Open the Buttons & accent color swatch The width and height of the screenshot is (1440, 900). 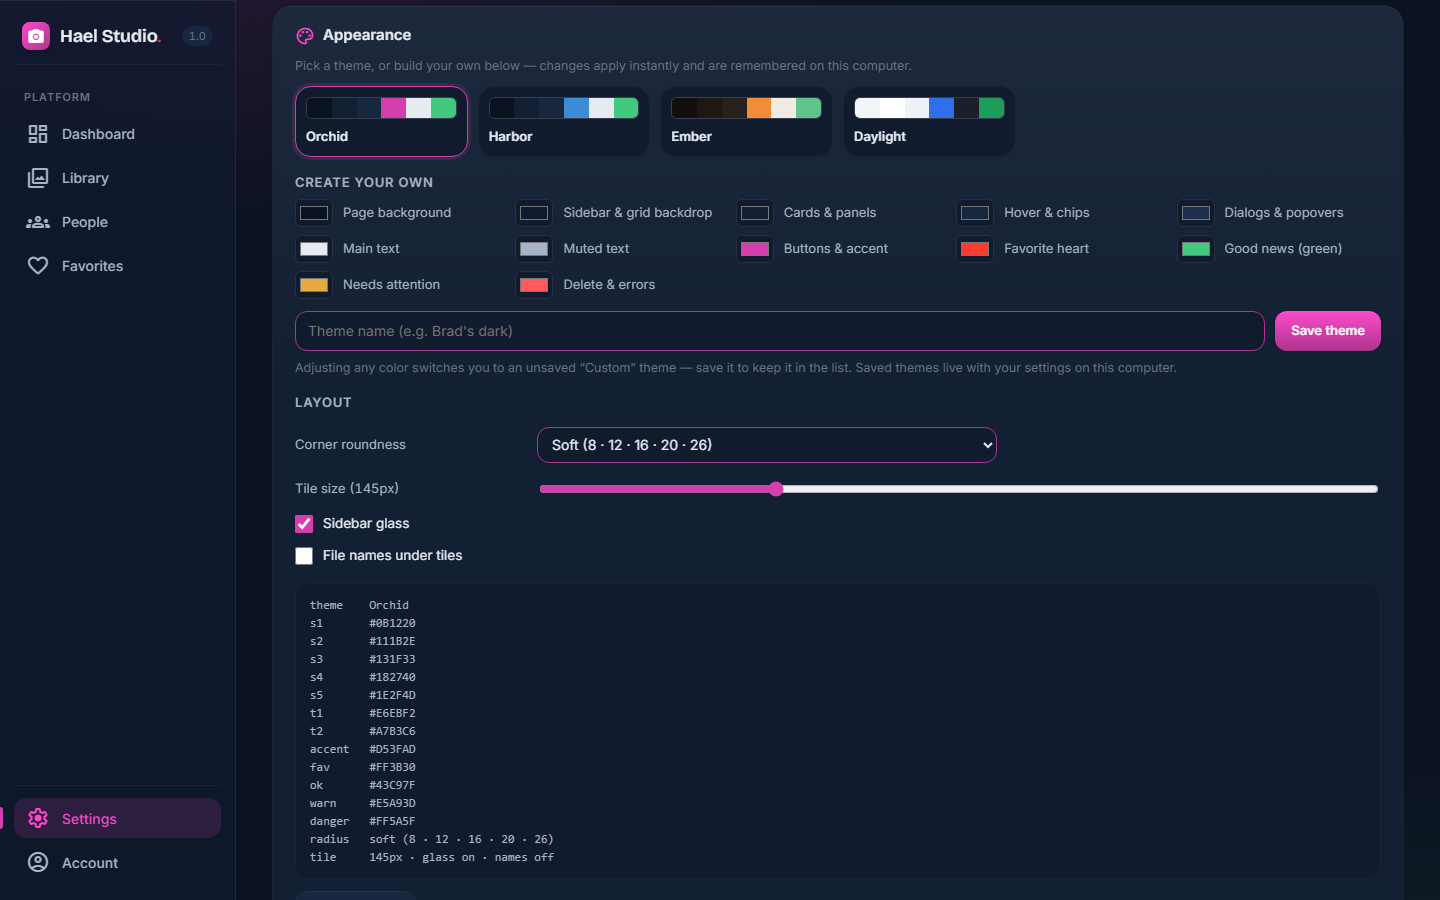coord(755,249)
